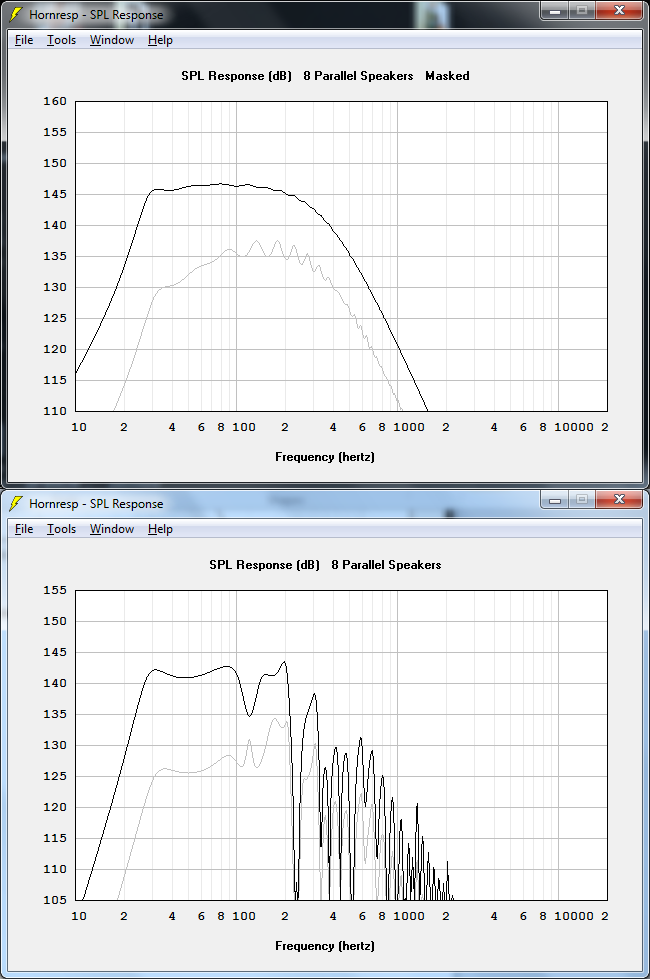Click the 10000 frequency label in top chart

point(574,427)
